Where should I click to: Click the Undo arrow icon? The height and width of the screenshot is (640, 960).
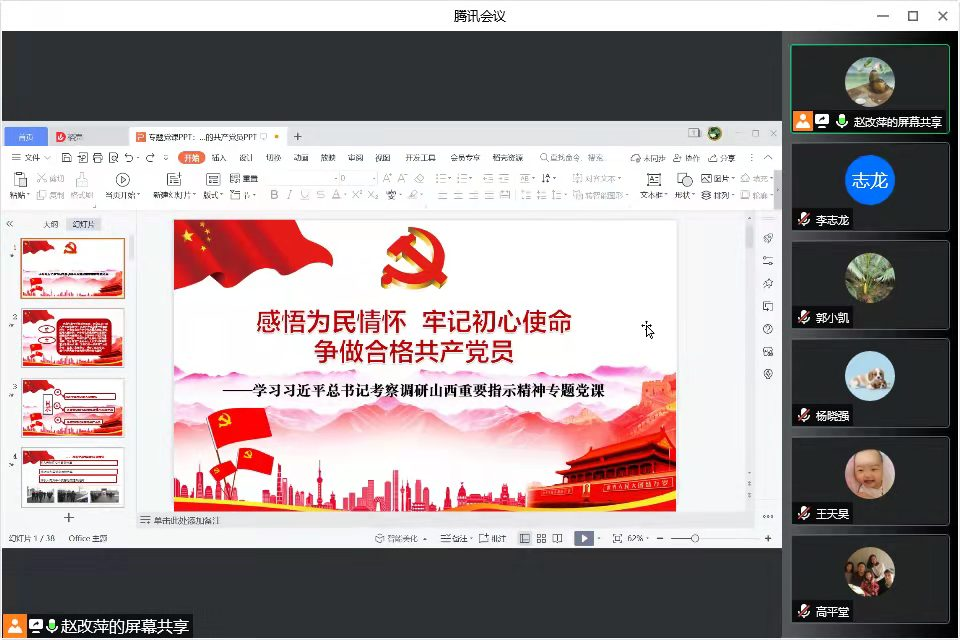click(x=129, y=158)
